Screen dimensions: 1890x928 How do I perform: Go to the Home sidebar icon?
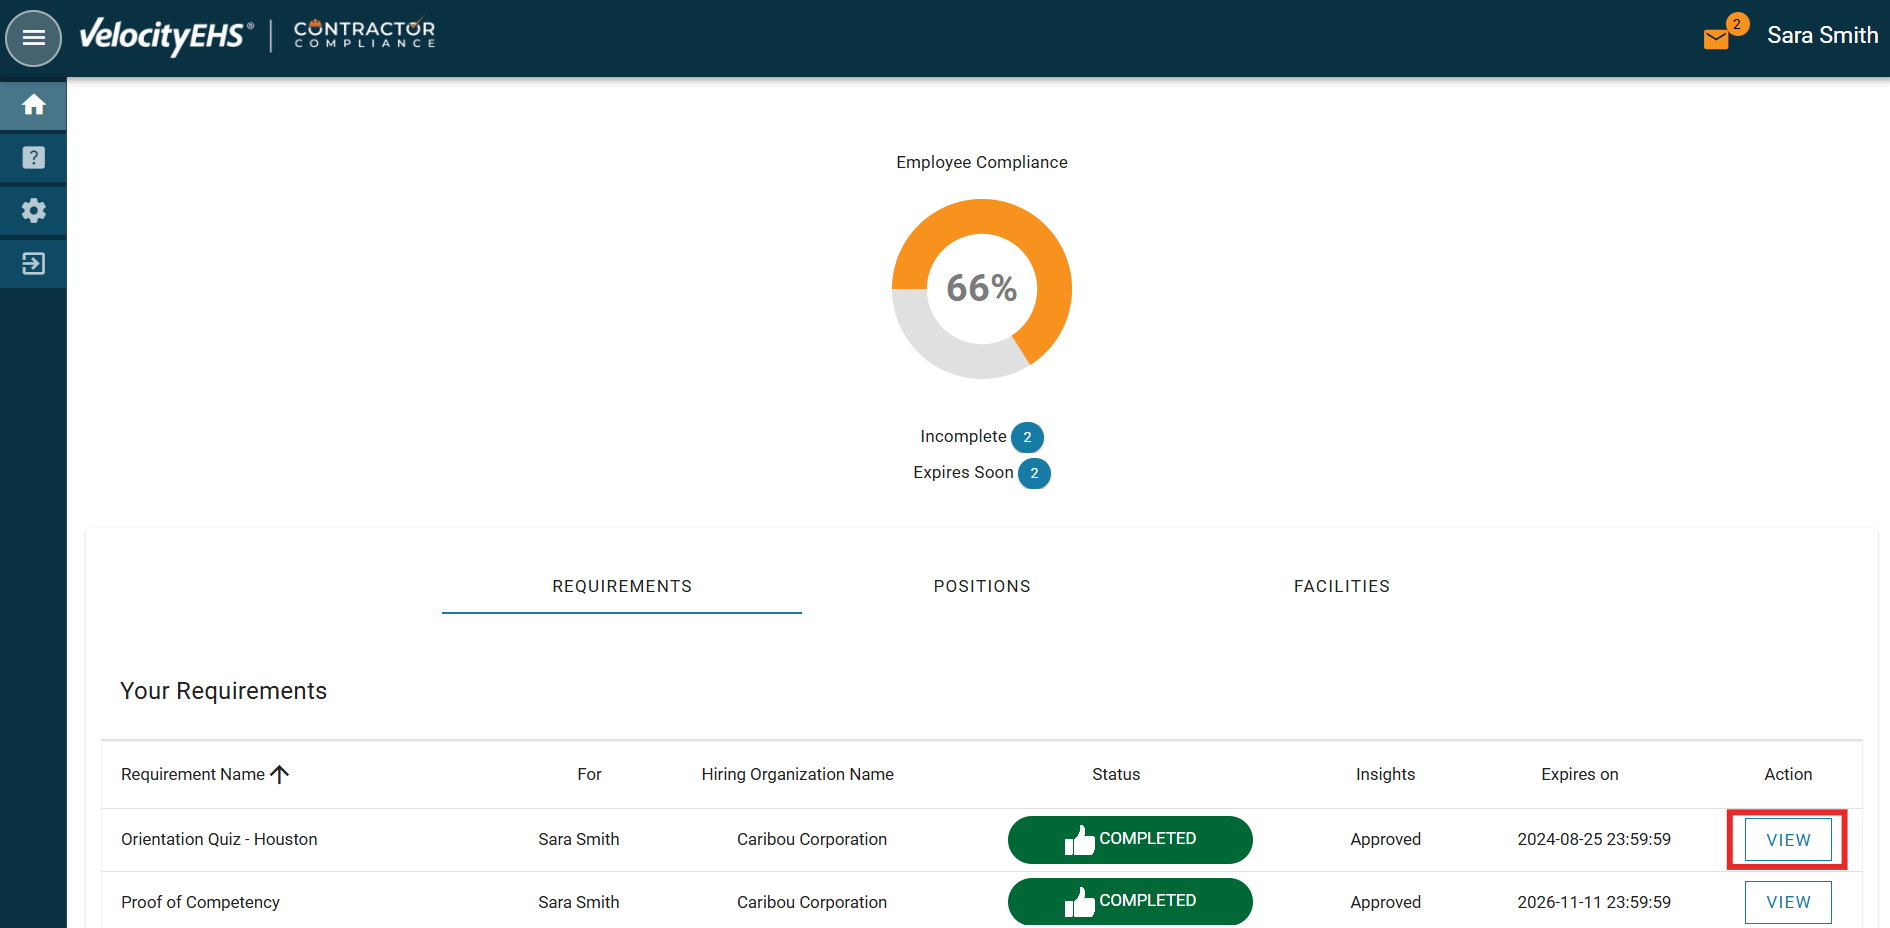click(x=33, y=105)
